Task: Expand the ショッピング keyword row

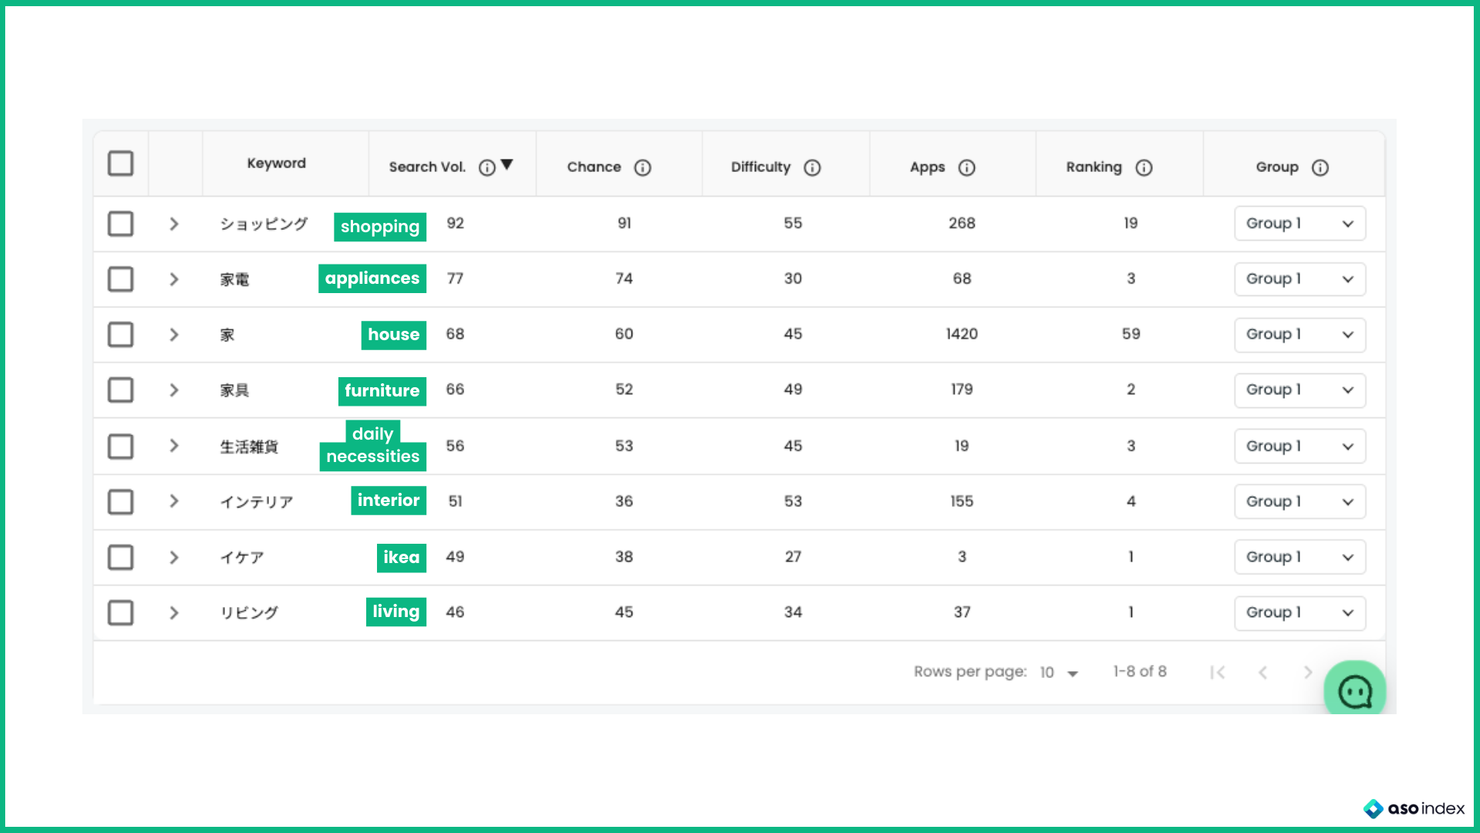Action: (174, 224)
